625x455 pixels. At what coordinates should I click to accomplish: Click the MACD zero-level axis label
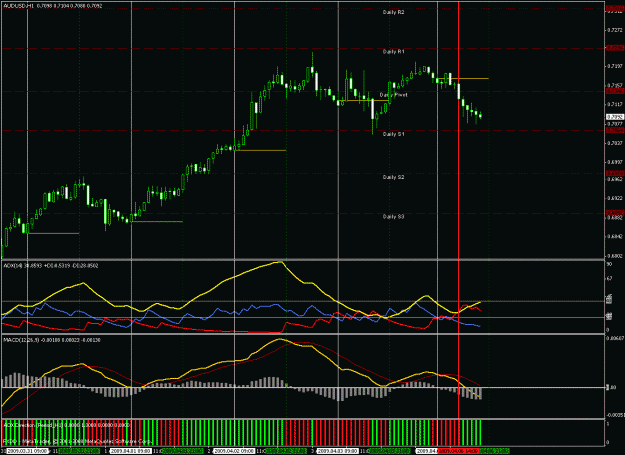click(613, 387)
